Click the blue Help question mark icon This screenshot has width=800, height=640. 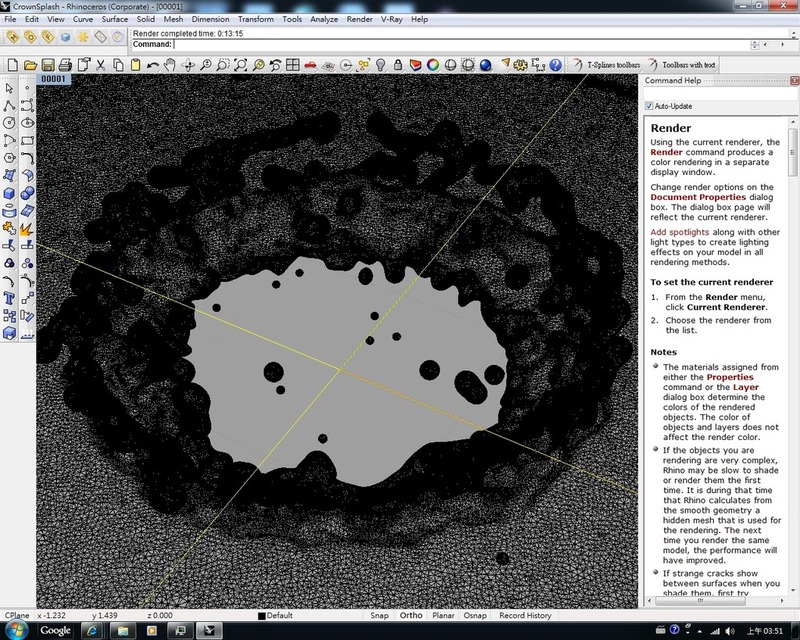(556, 65)
